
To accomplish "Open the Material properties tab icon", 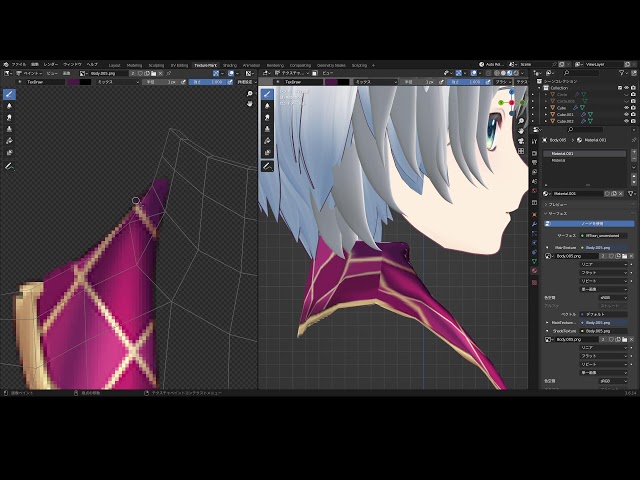I will pos(535,271).
